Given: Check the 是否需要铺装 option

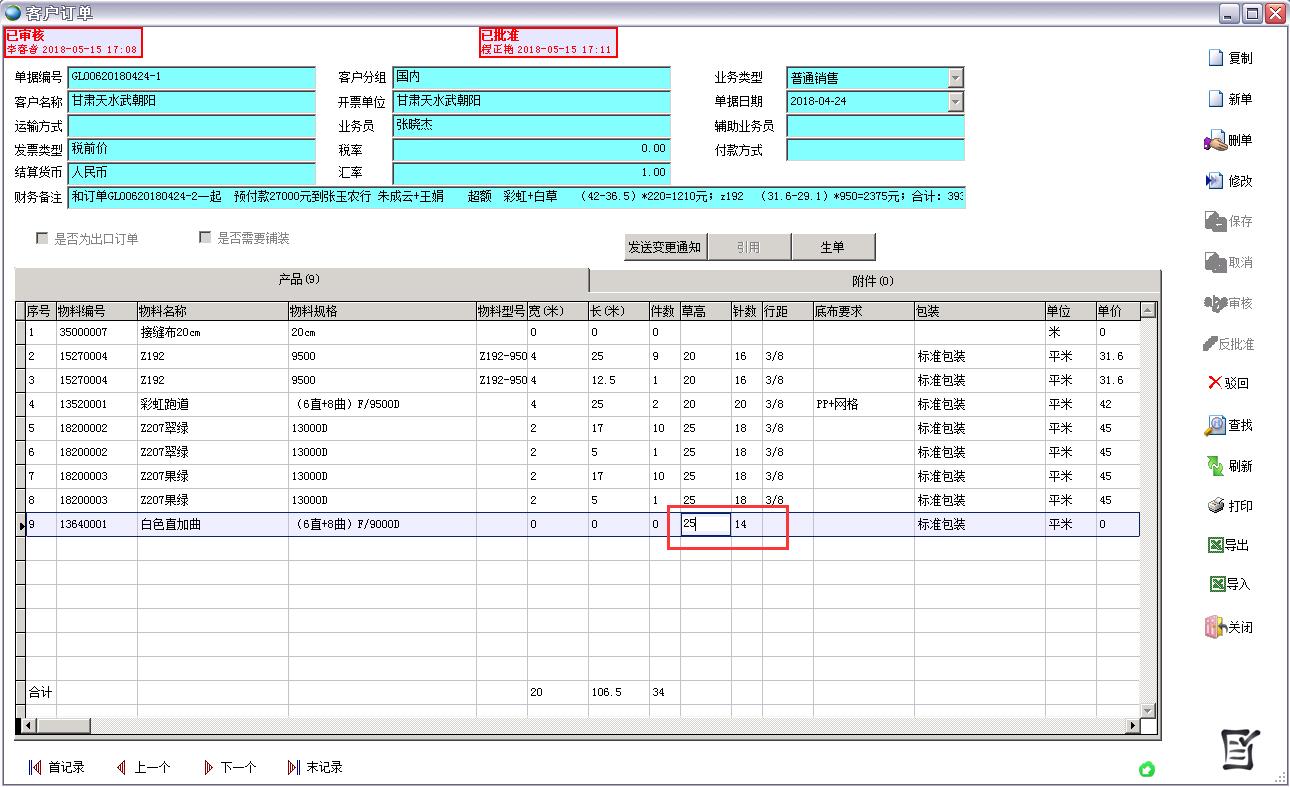Looking at the screenshot, I should coord(205,237).
